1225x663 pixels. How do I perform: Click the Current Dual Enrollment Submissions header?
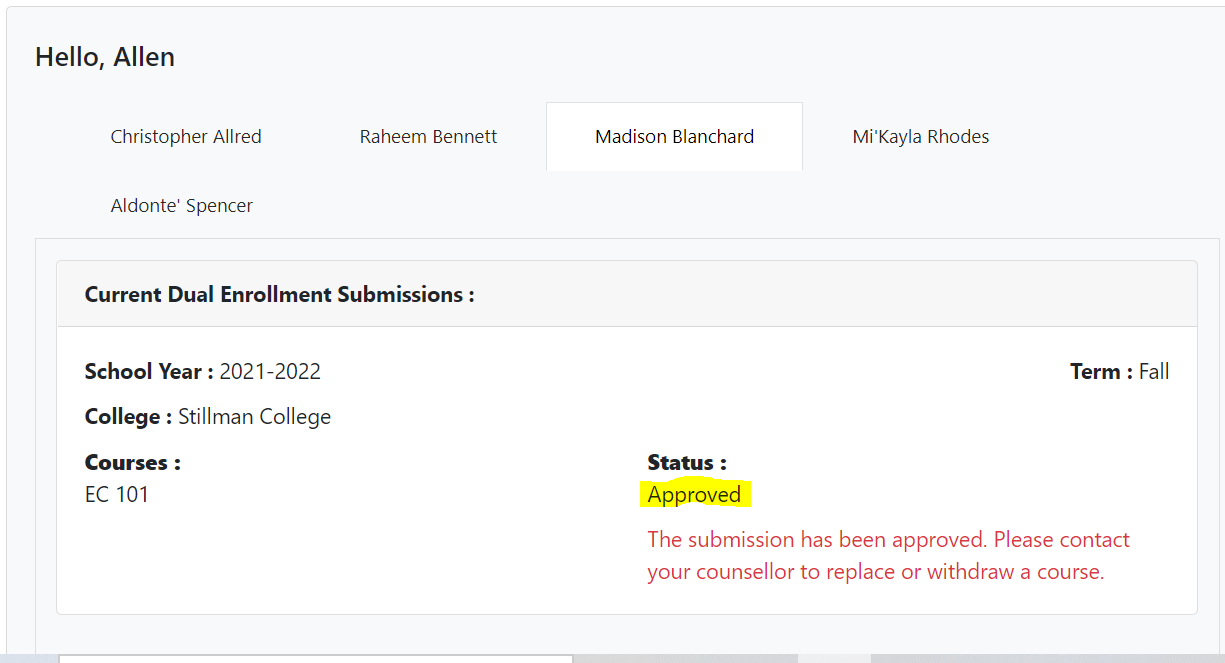tap(279, 295)
